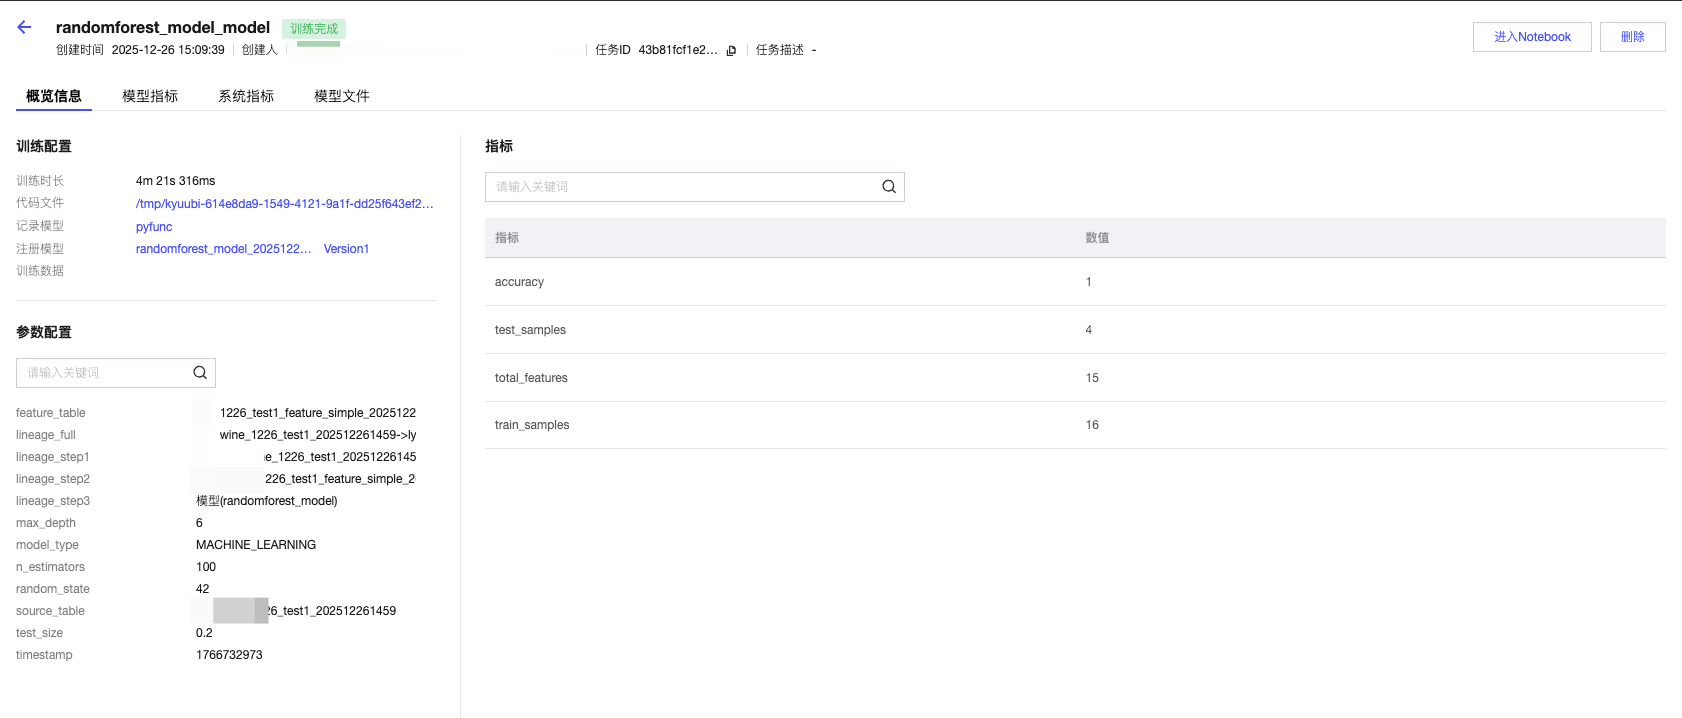1682x718 pixels.
Task: Click the 训练完成 status tag
Action: click(x=314, y=29)
